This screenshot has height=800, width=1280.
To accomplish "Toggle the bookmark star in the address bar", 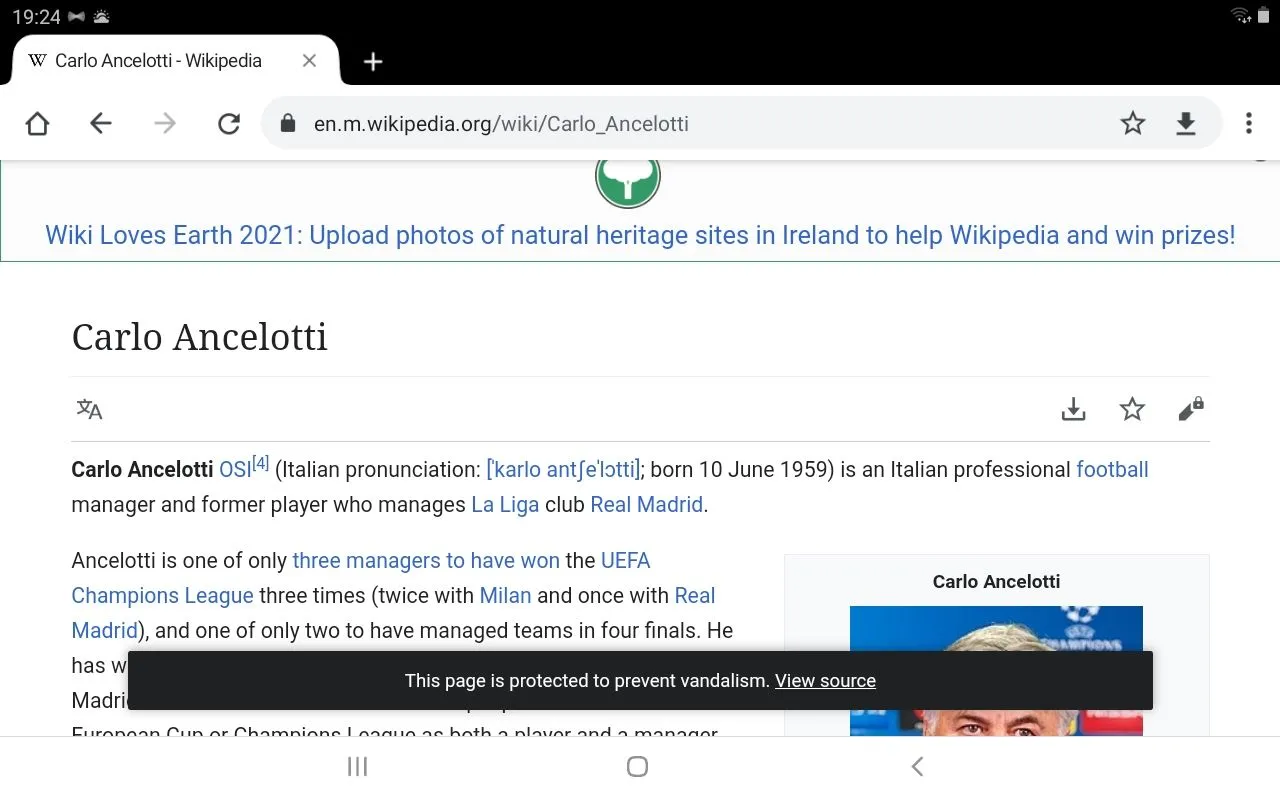I will tap(1133, 123).
